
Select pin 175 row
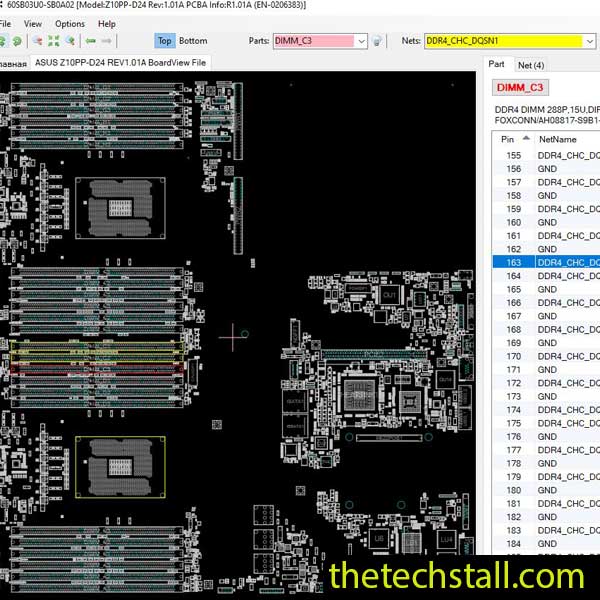point(546,423)
